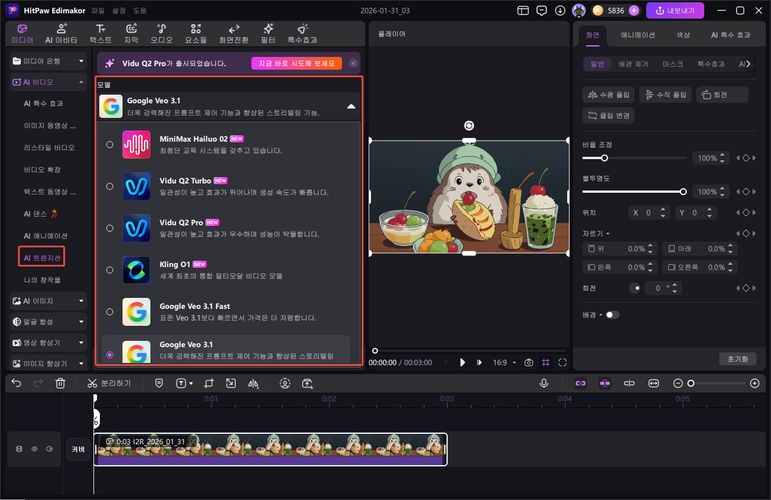
Task: Click the delete trash icon in timeline toolbar
Action: [x=60, y=383]
